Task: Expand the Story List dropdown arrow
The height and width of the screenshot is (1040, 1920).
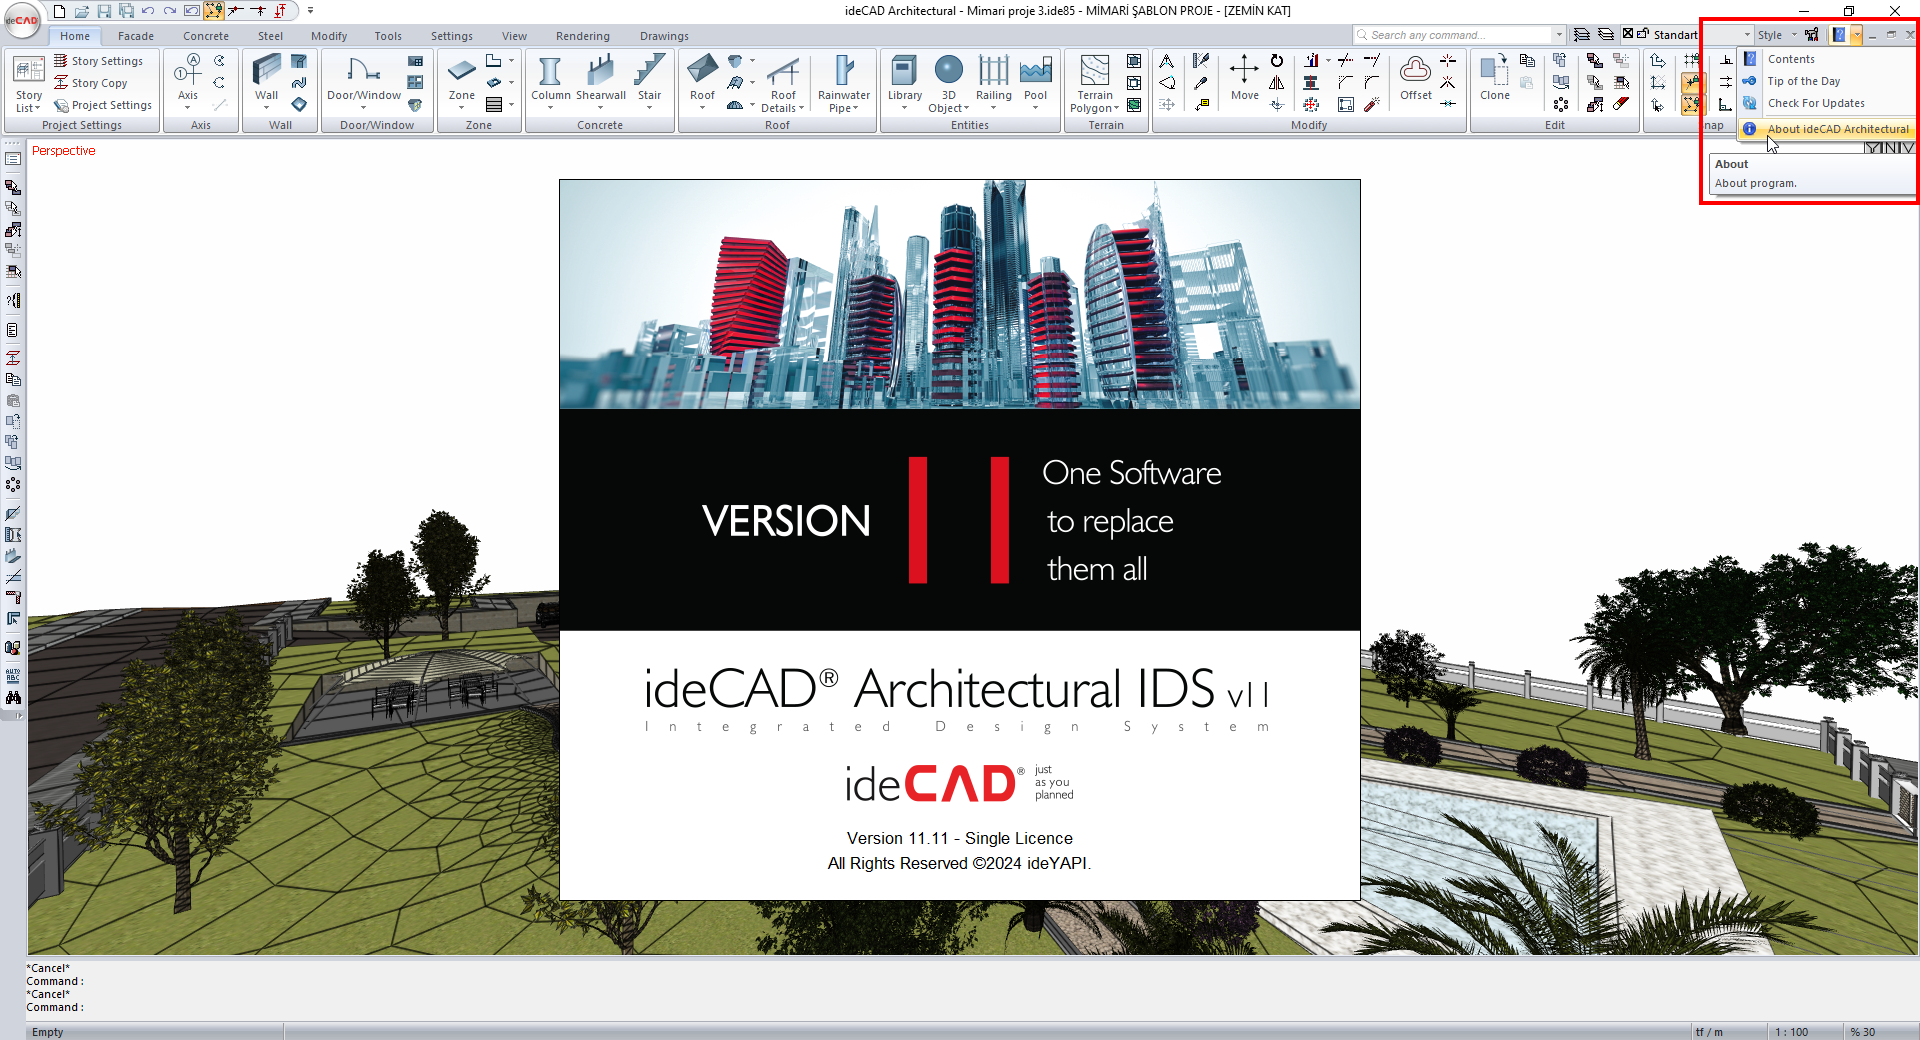Action: 37,109
